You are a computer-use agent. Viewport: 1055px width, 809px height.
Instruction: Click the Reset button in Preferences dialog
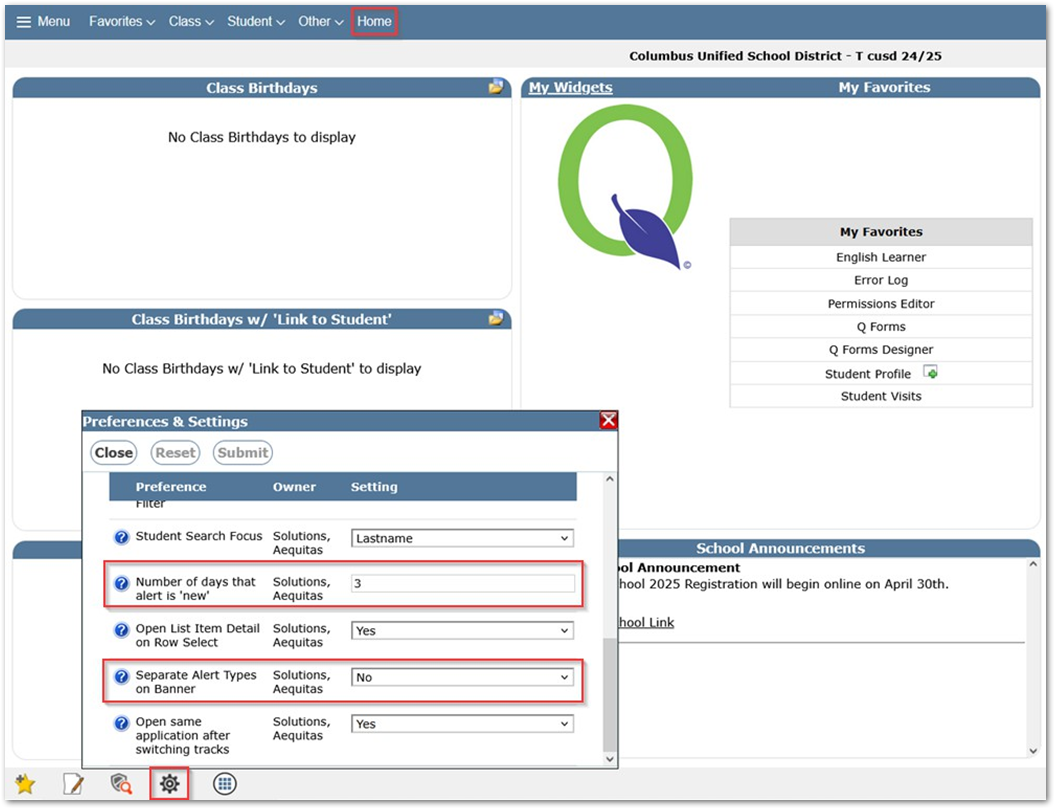point(175,453)
